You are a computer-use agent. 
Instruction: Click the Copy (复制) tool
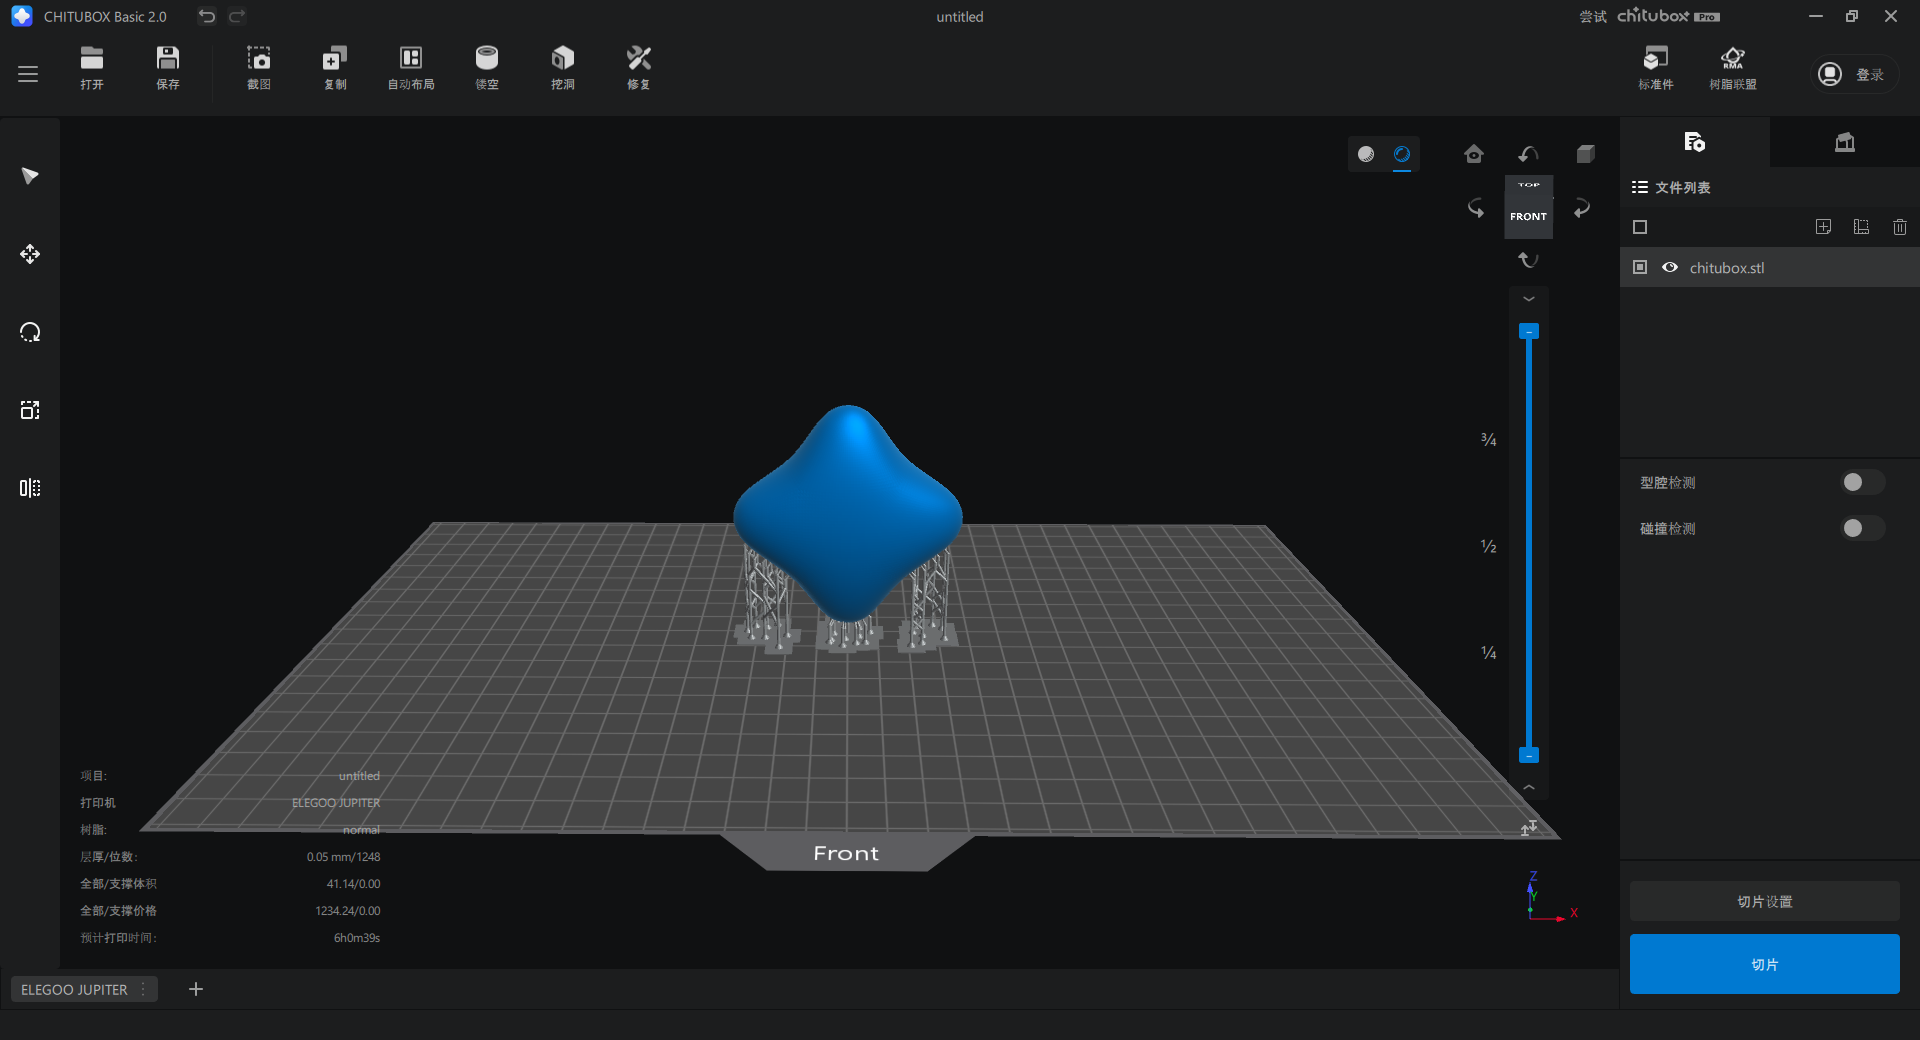335,68
